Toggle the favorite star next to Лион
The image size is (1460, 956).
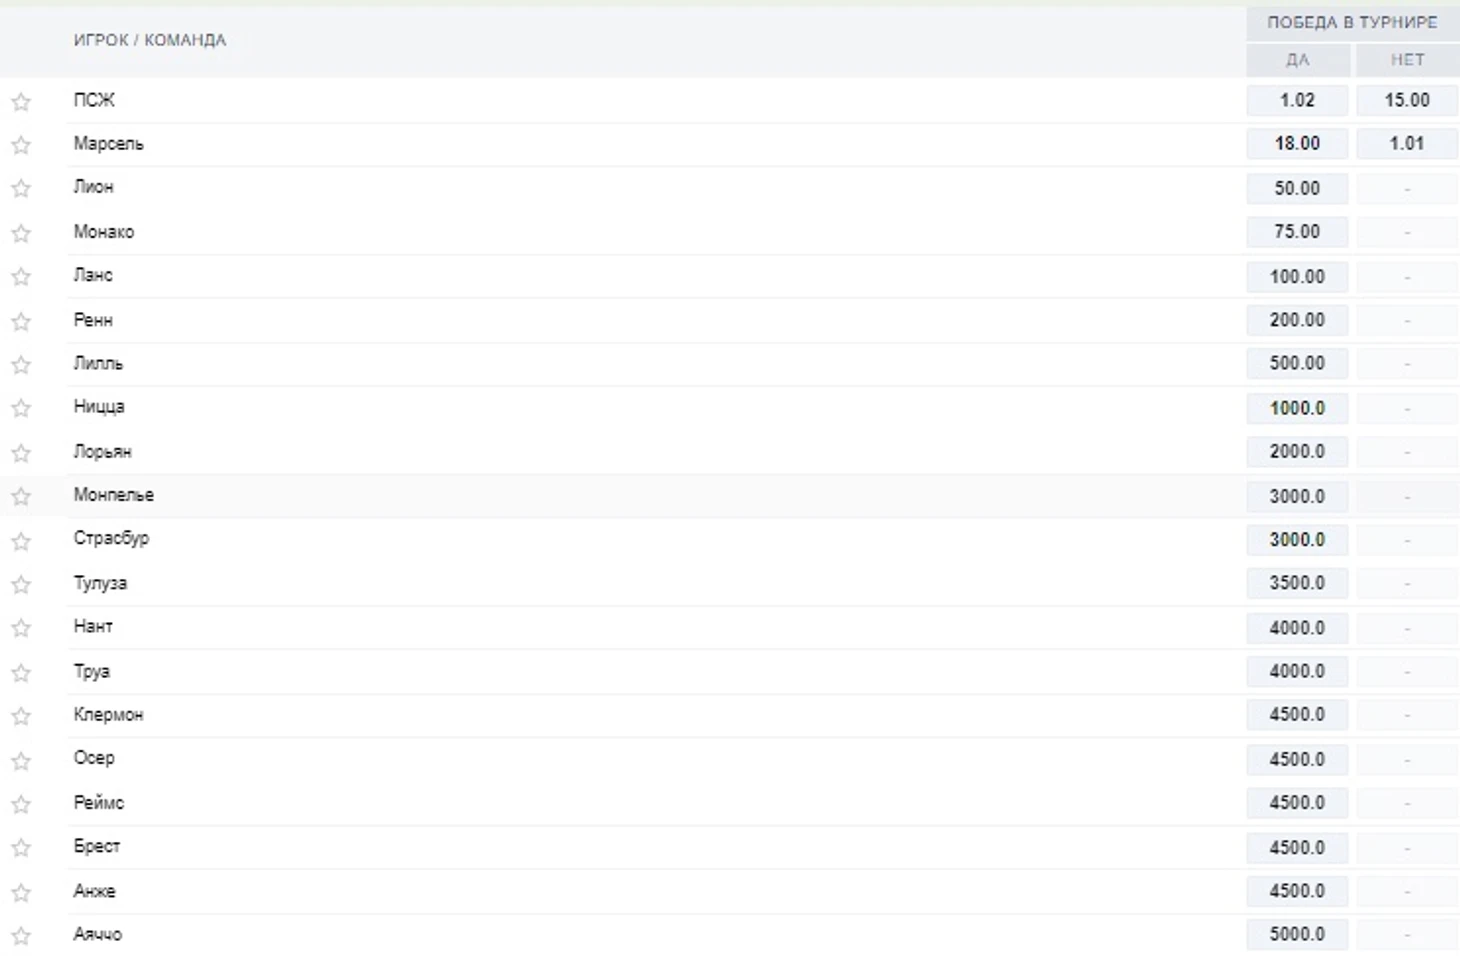21,188
